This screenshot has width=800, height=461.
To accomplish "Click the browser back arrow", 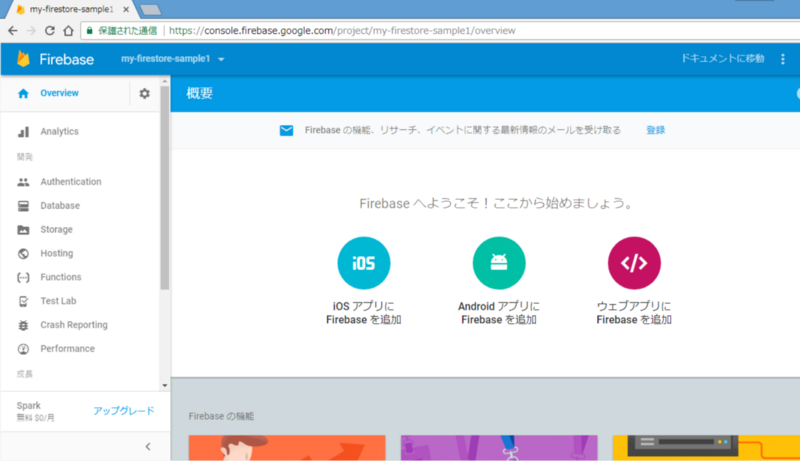I will point(13,31).
